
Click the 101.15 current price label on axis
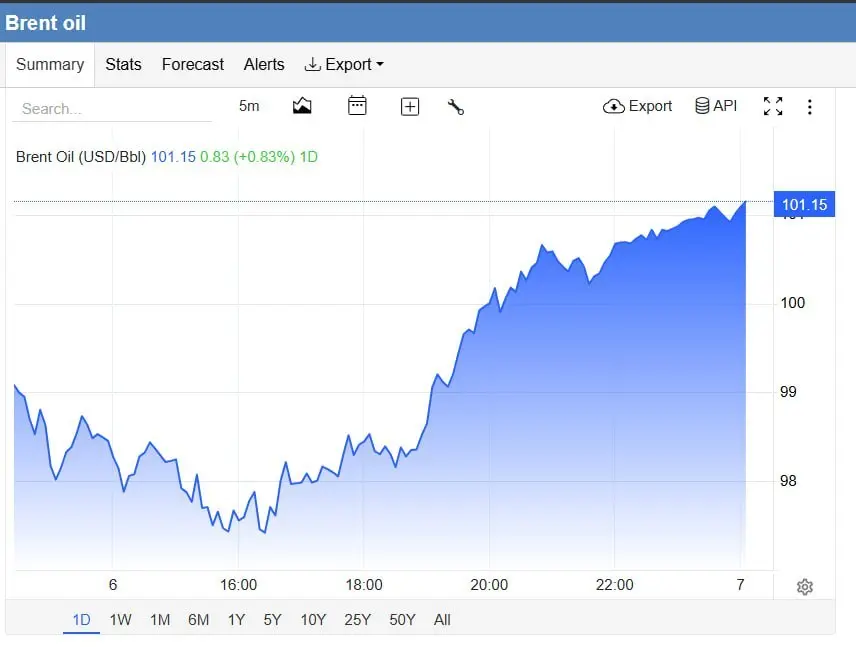tap(804, 205)
